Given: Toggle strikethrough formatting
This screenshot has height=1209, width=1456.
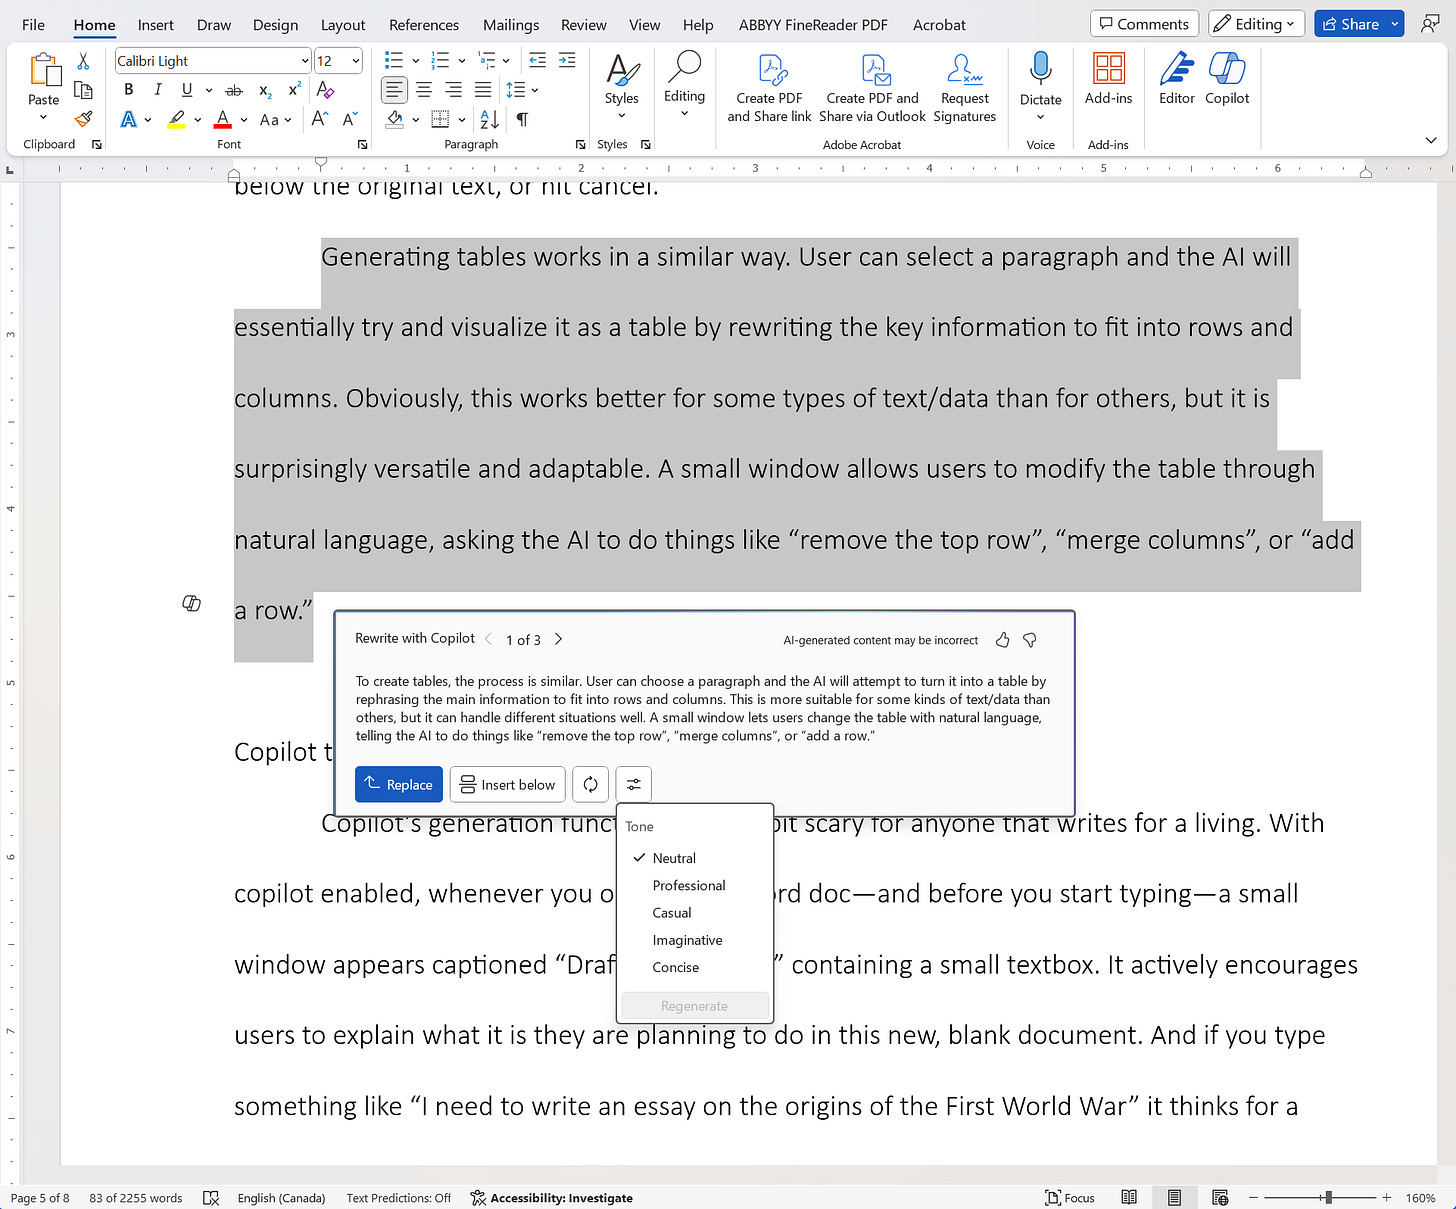Looking at the screenshot, I should [x=234, y=90].
